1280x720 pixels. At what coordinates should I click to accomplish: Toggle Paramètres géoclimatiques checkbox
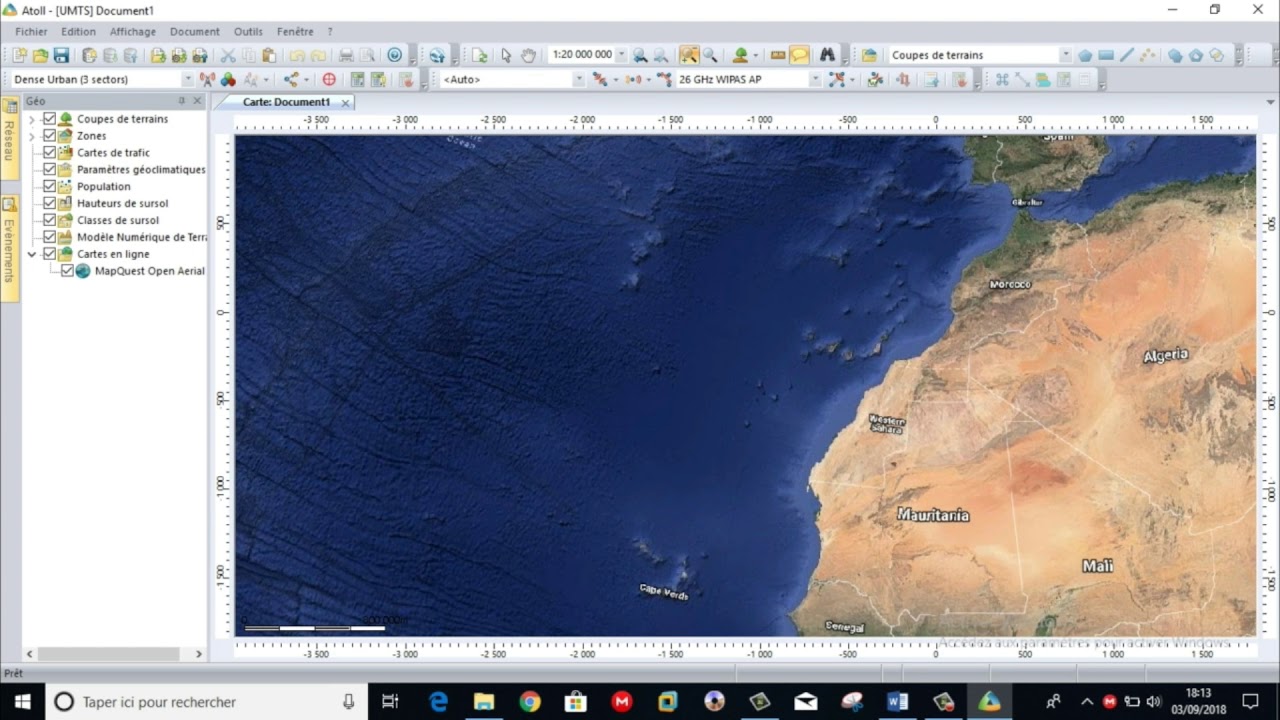(49, 170)
